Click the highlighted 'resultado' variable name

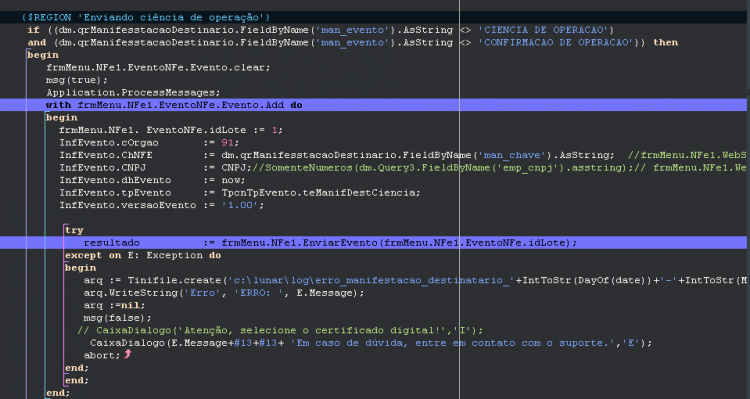point(111,243)
